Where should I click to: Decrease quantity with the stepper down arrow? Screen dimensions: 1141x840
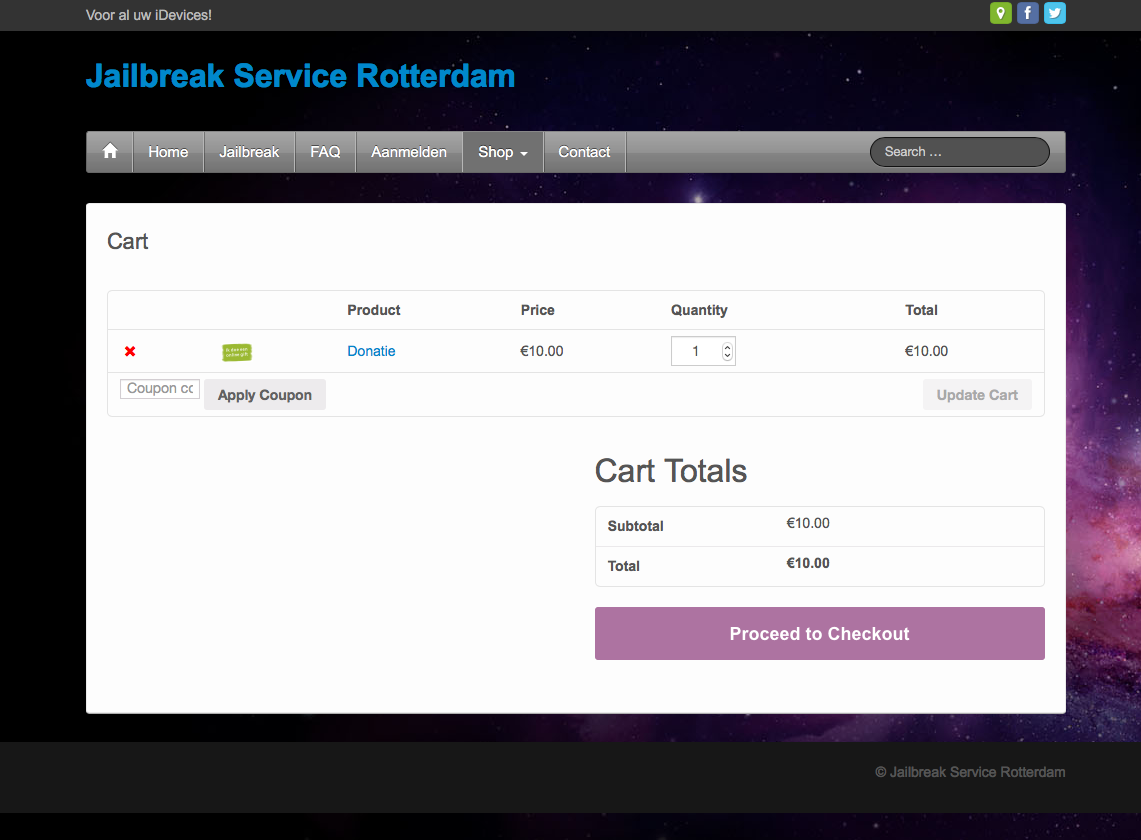[x=727, y=356]
